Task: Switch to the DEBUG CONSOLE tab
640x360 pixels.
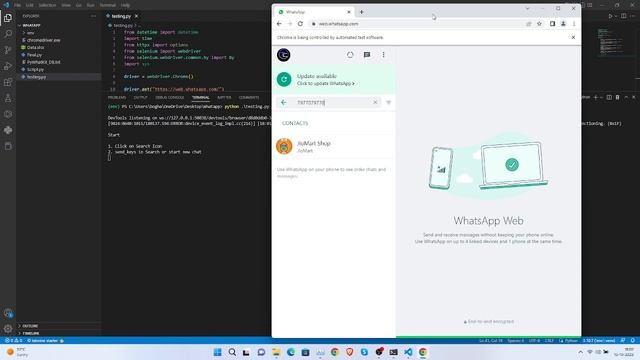Action: 170,98
